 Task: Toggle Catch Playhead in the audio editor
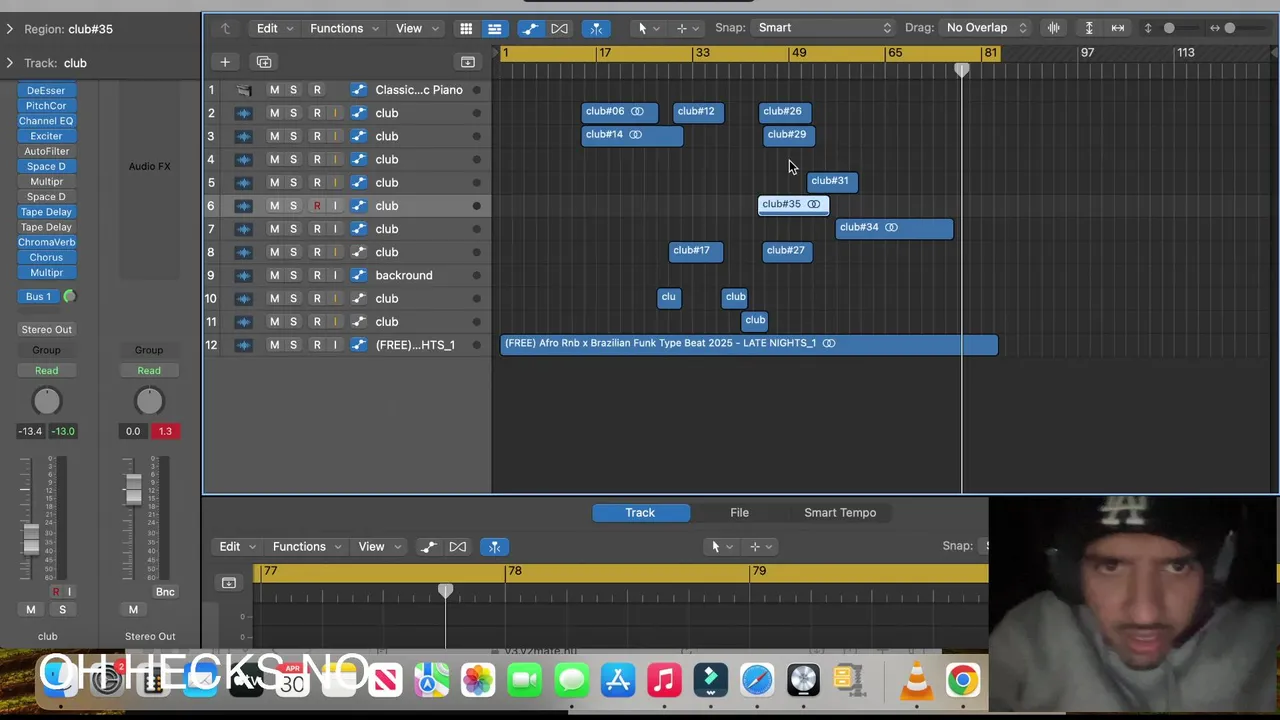click(494, 547)
